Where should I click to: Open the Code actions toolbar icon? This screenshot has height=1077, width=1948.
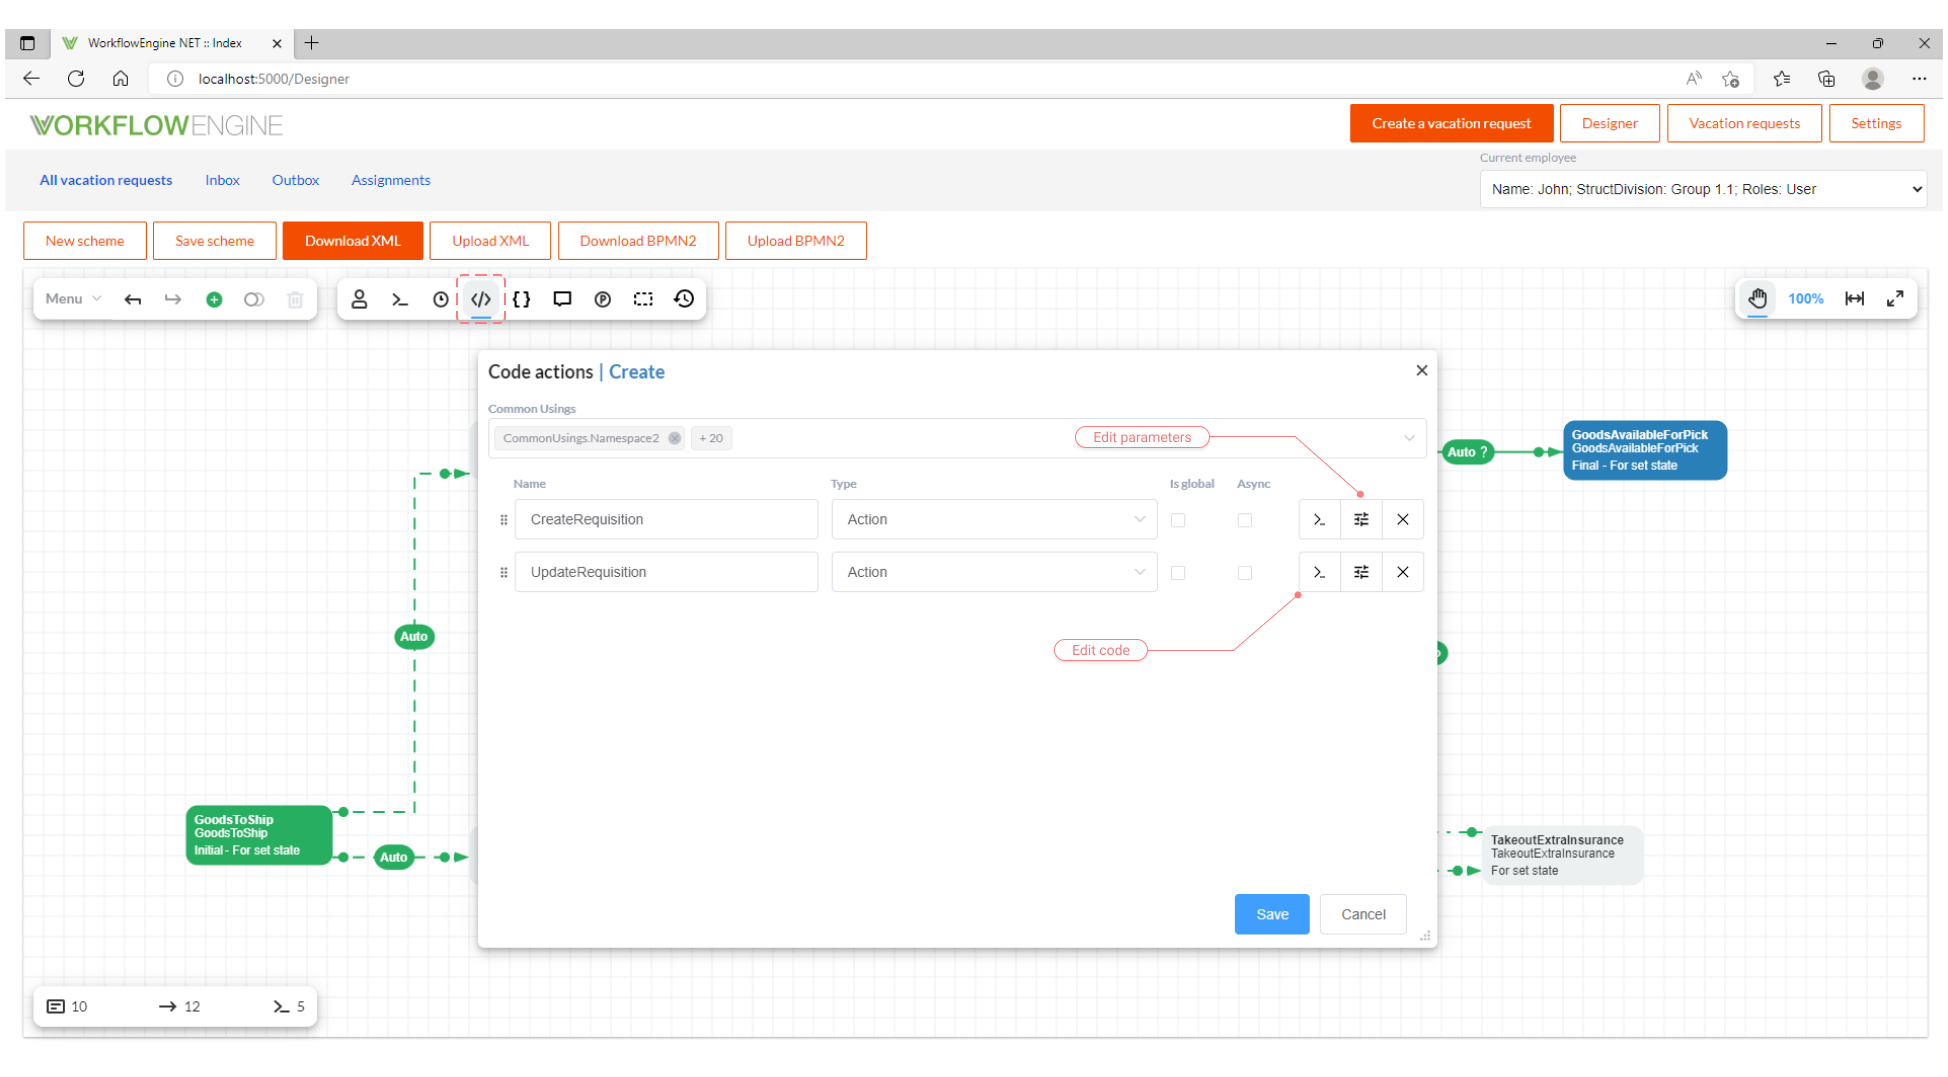[481, 299]
